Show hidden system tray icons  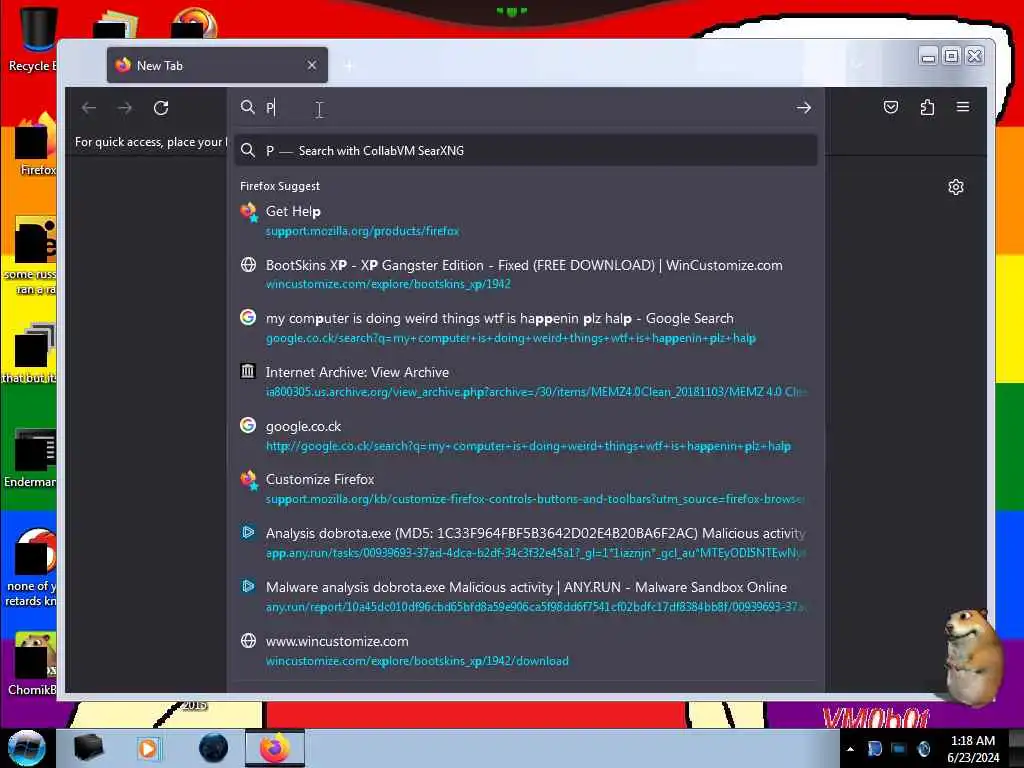tap(850, 748)
